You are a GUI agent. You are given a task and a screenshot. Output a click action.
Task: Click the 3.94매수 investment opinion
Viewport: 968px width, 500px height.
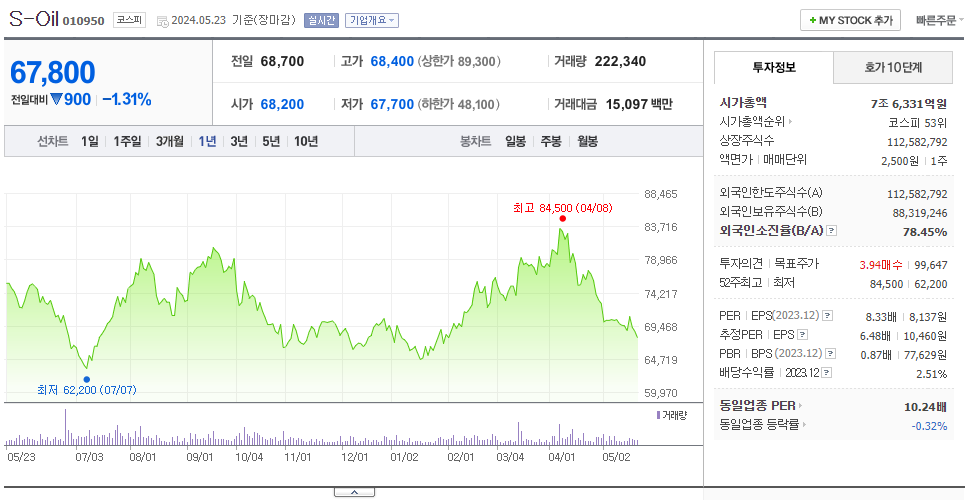coord(881,265)
